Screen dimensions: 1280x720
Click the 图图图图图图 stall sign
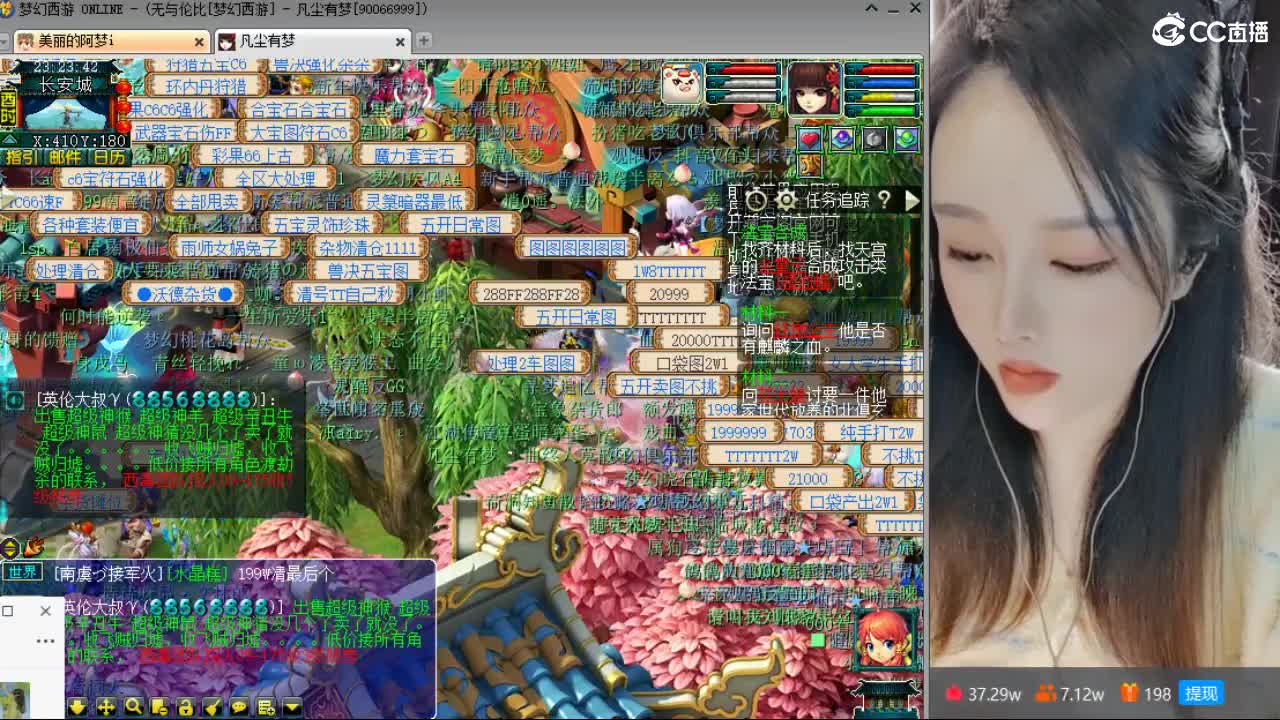577,248
